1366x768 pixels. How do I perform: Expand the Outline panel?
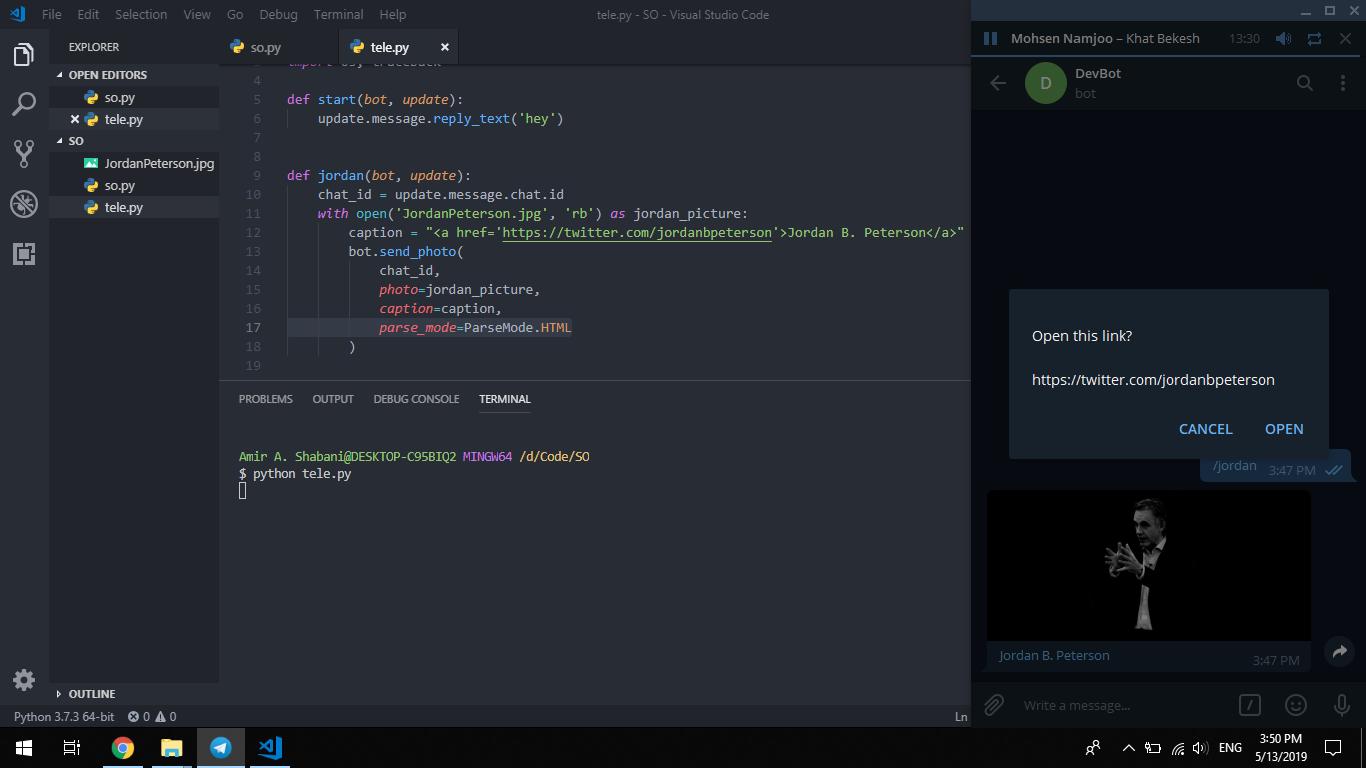coord(91,693)
